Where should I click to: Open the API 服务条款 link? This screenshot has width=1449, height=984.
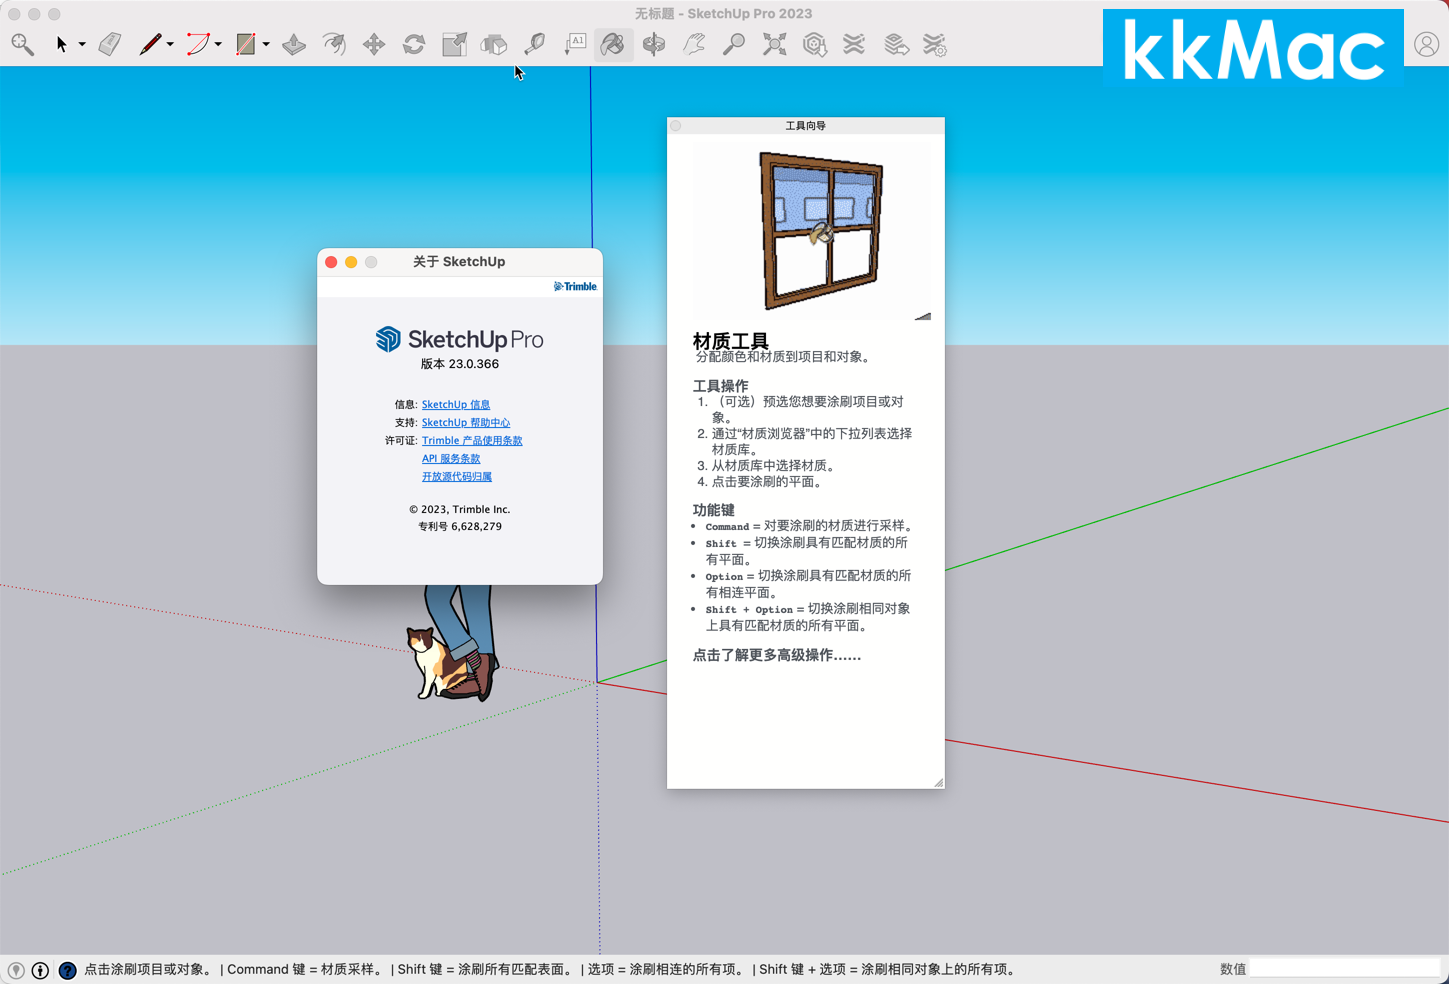point(451,458)
